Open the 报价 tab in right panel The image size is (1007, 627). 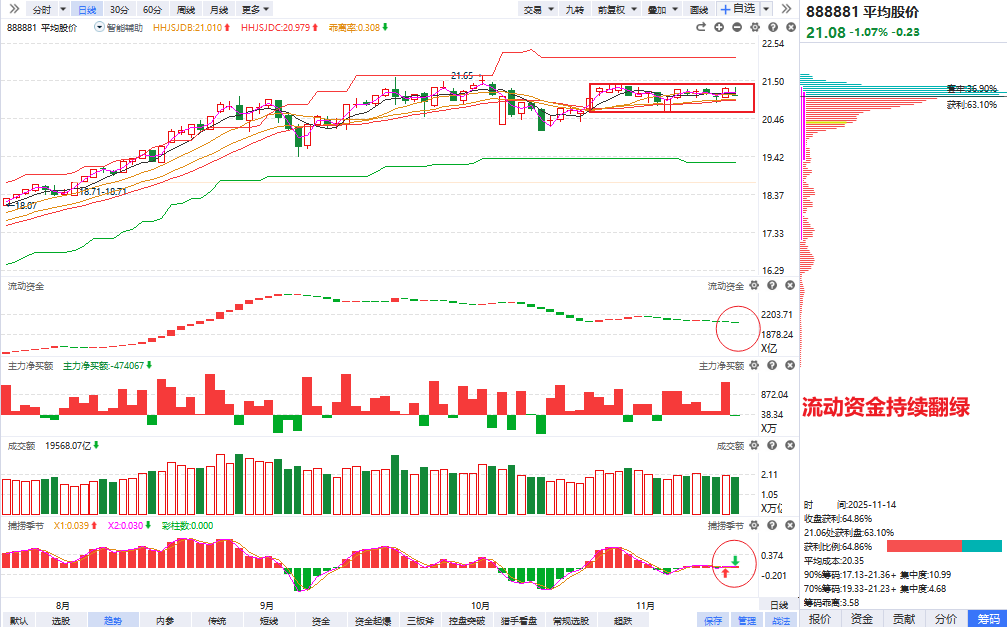click(x=819, y=619)
